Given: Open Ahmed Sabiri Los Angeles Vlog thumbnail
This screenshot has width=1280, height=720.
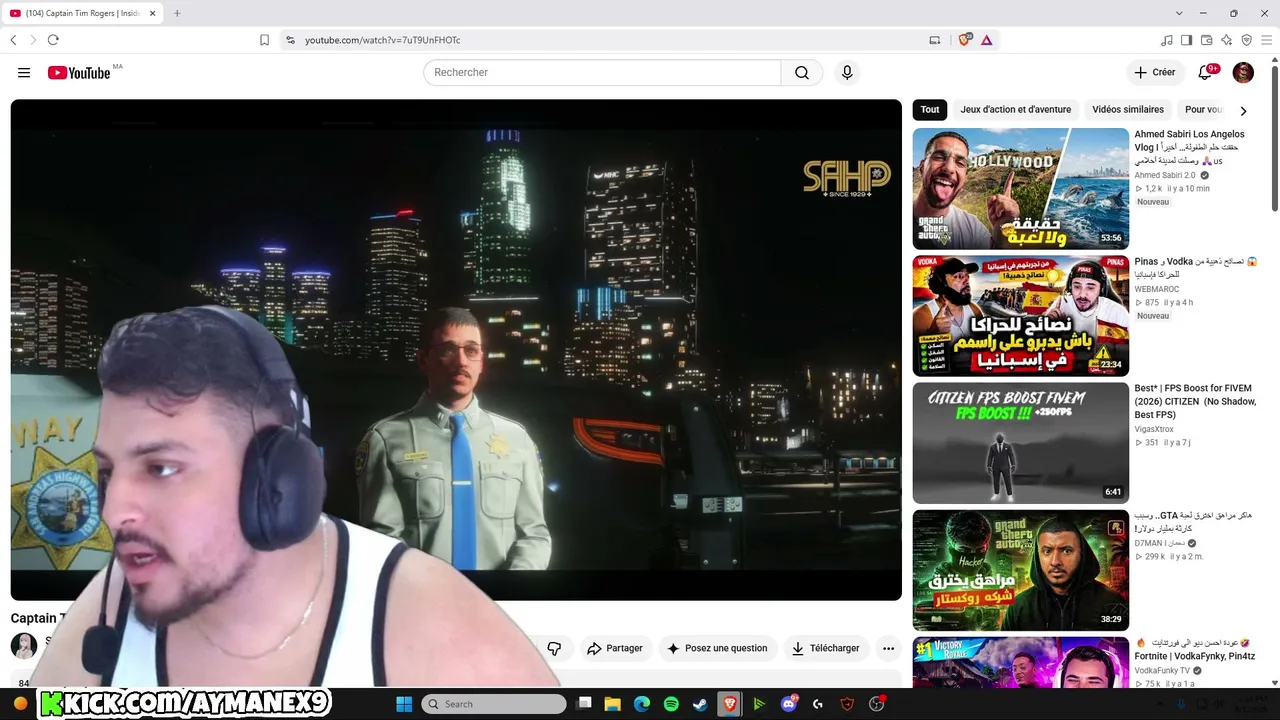Looking at the screenshot, I should click(1020, 188).
